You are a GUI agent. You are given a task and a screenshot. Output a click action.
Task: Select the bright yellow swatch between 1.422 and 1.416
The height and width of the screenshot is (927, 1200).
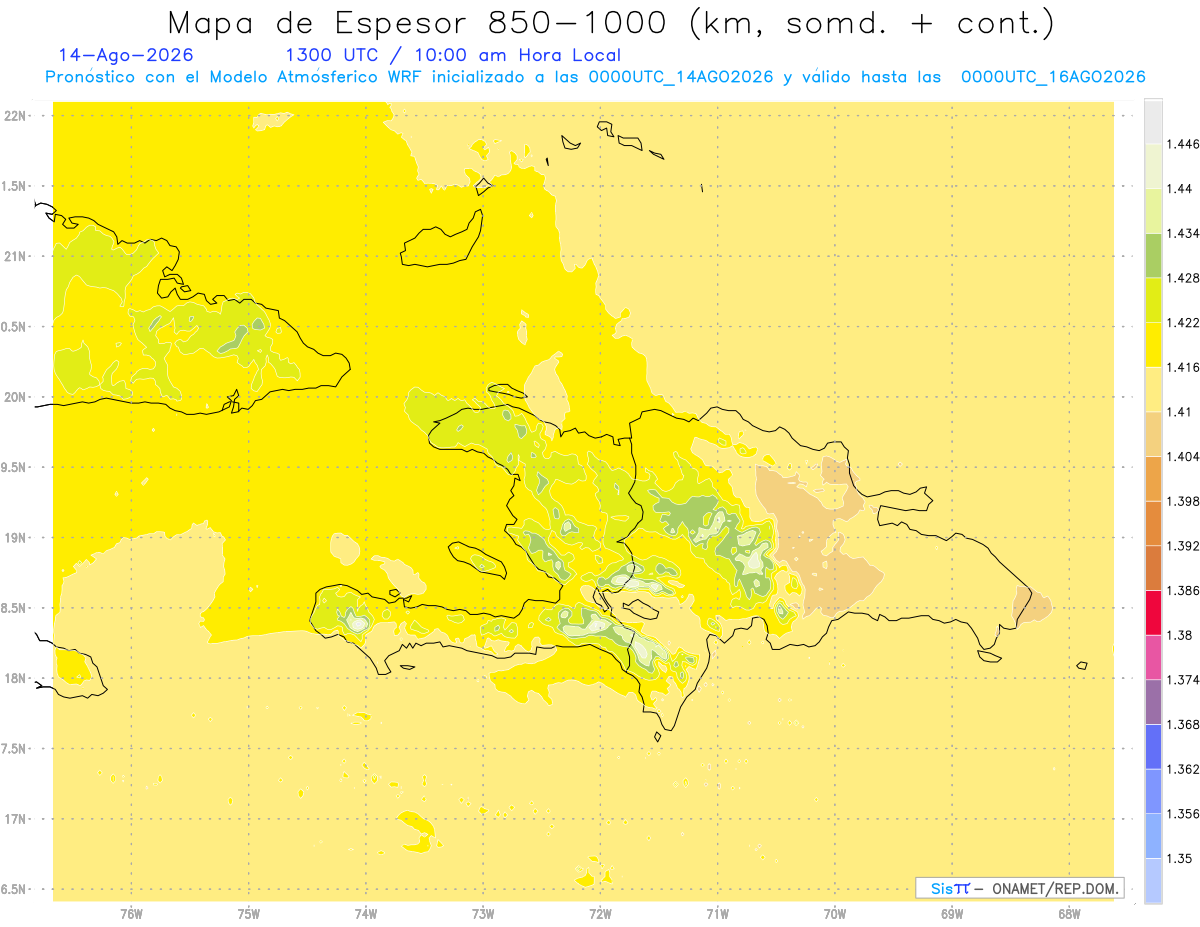tap(1153, 344)
